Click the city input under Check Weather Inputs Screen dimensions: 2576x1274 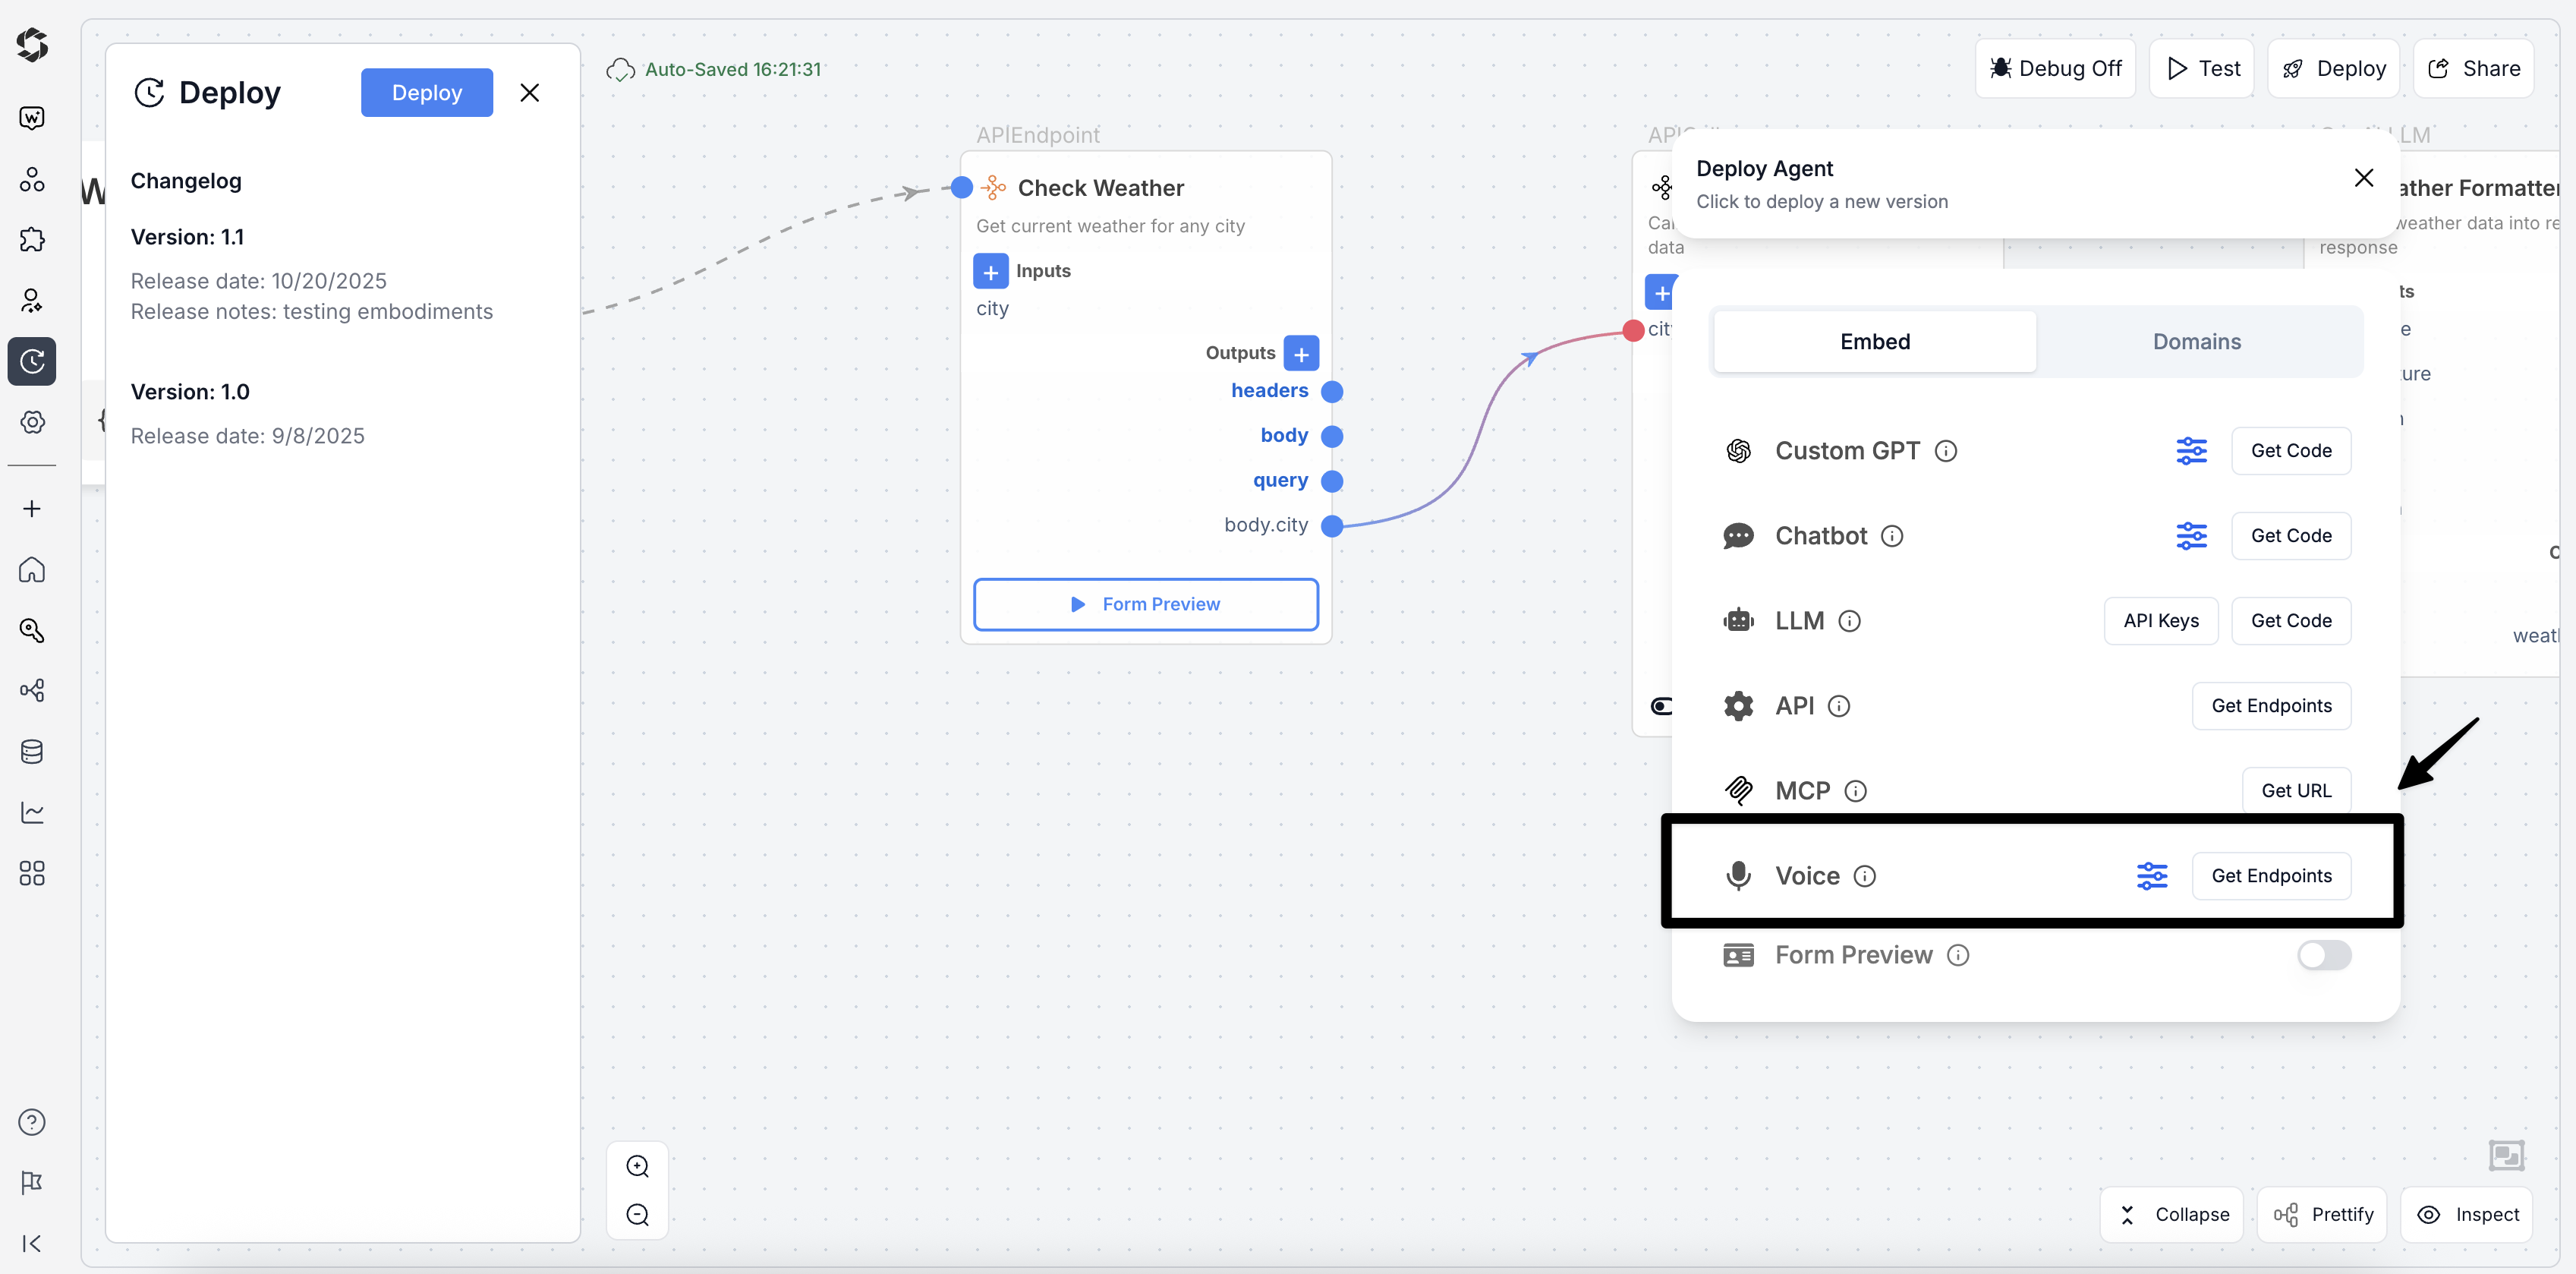[992, 309]
